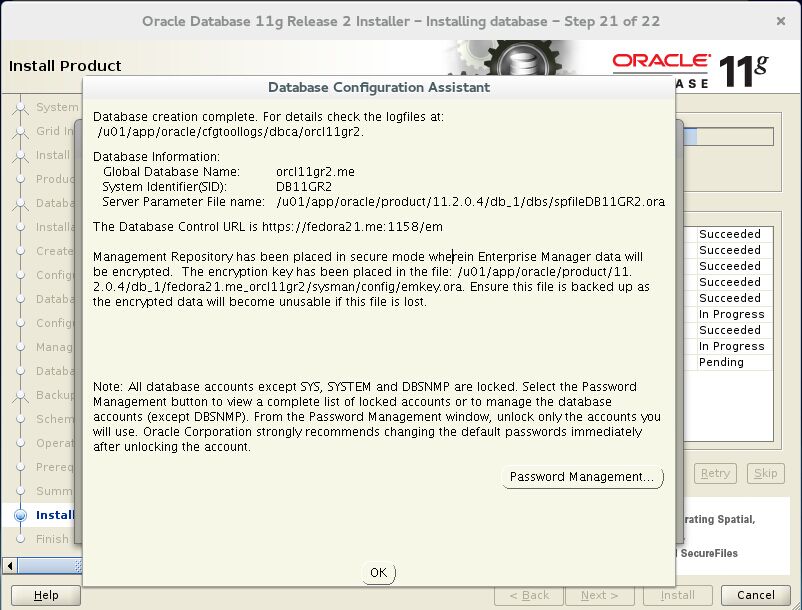This screenshot has width=802, height=610.
Task: Select the Finish step in sidebar
Action: 52,538
